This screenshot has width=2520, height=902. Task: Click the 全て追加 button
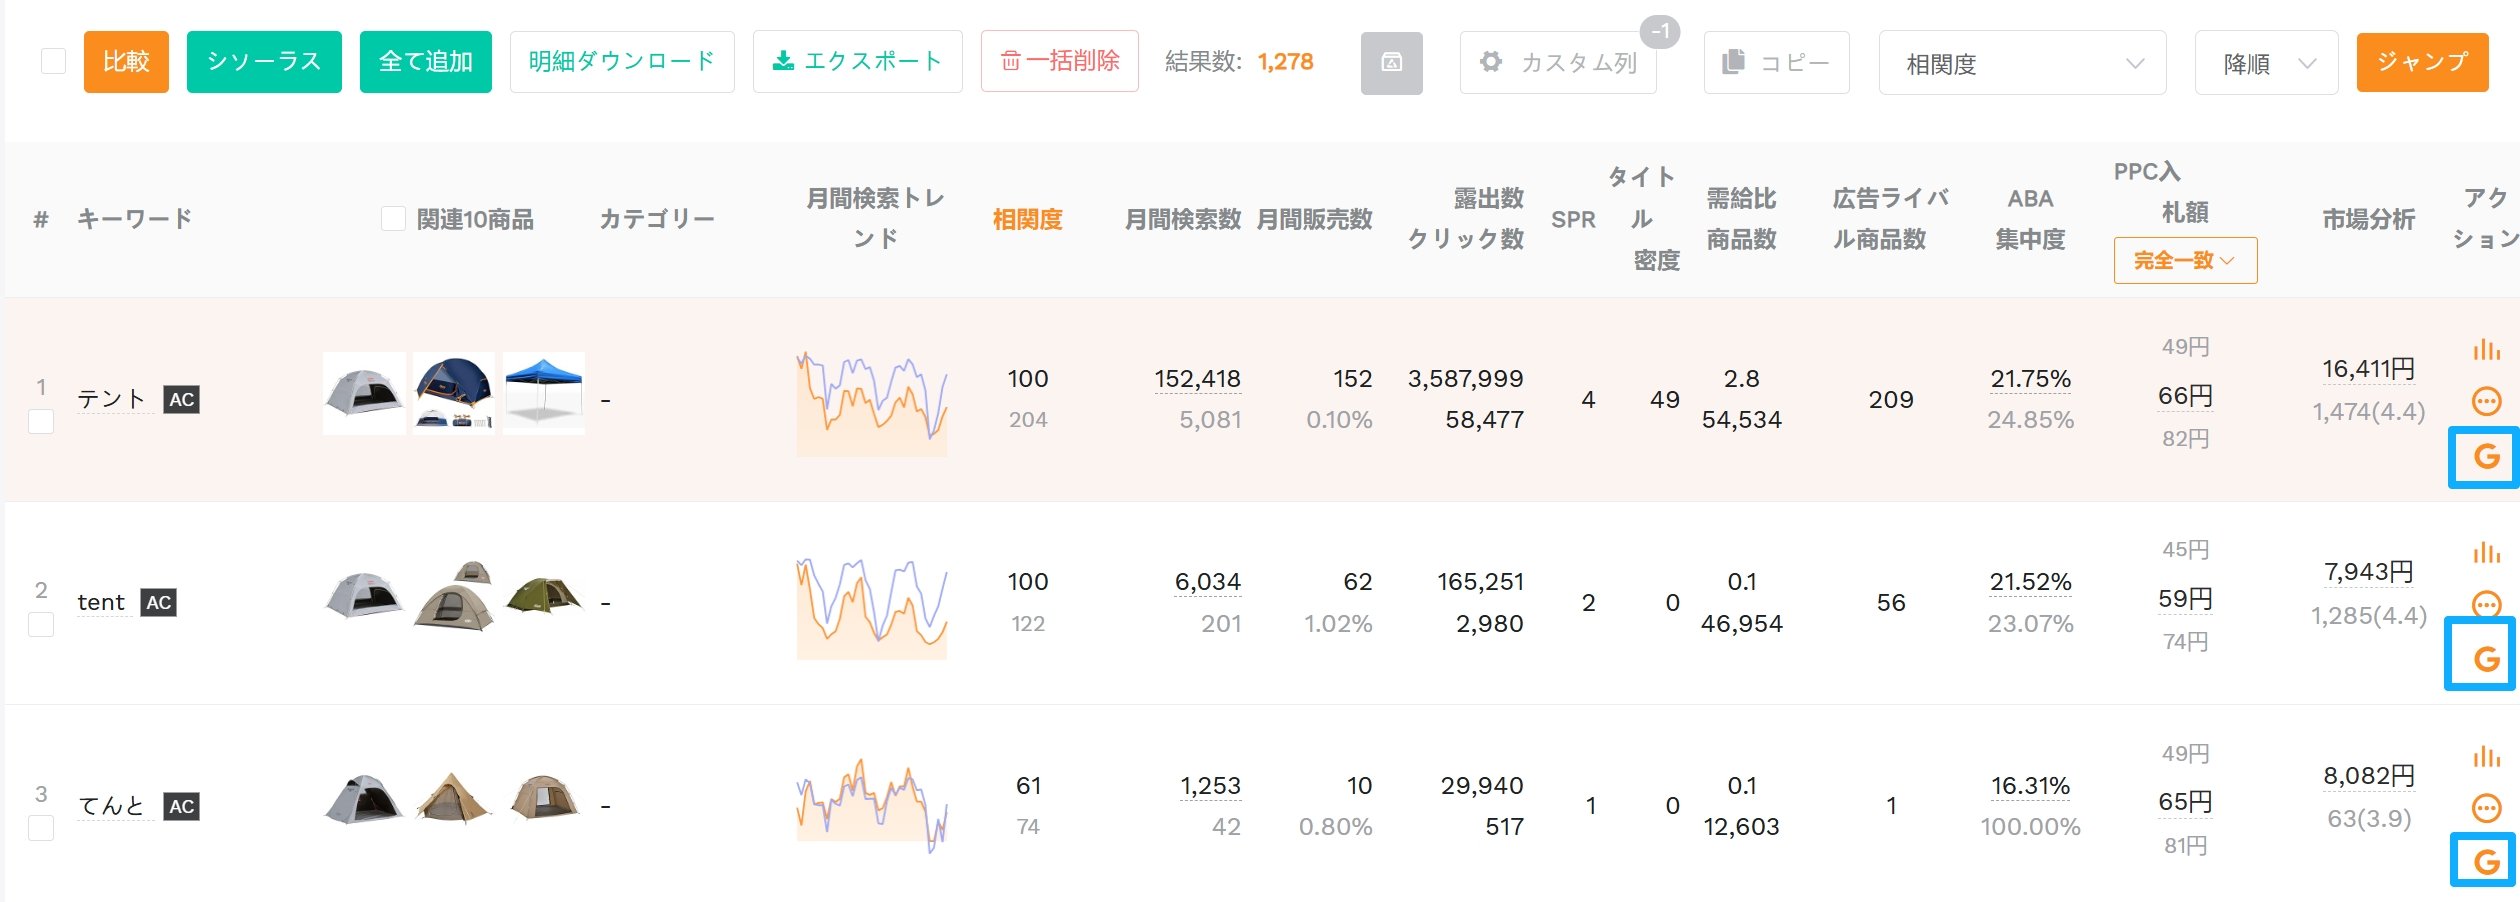pos(425,62)
